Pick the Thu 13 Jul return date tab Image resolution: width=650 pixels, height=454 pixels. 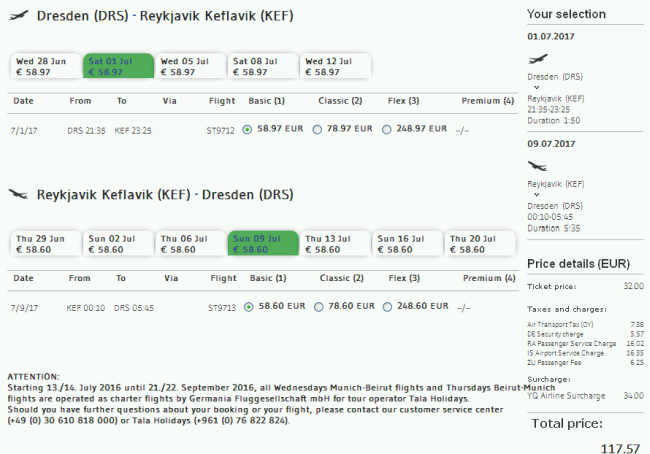335,243
